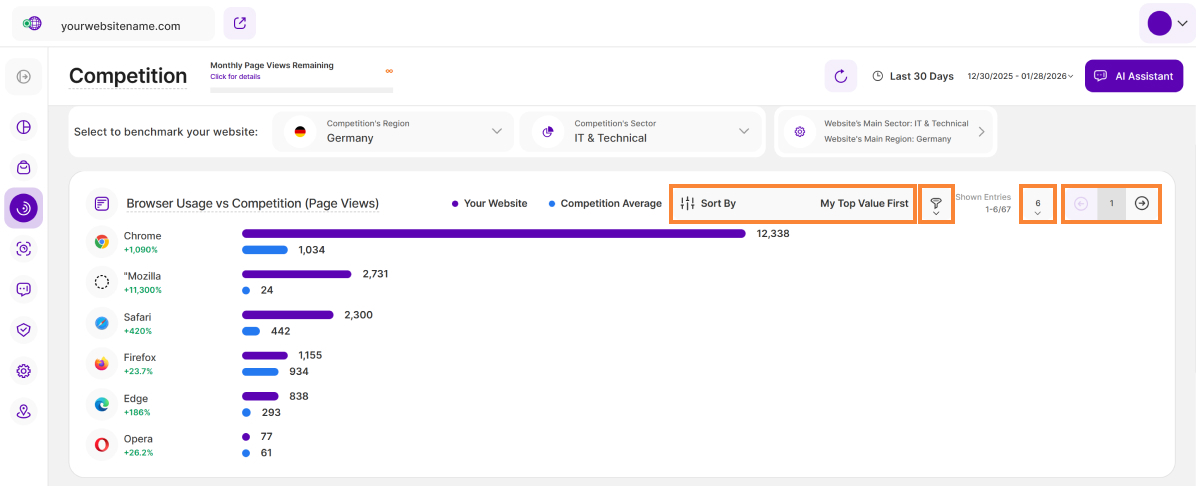The image size is (1196, 486).
Task: Change shown entries count from 6
Action: pos(1037,204)
